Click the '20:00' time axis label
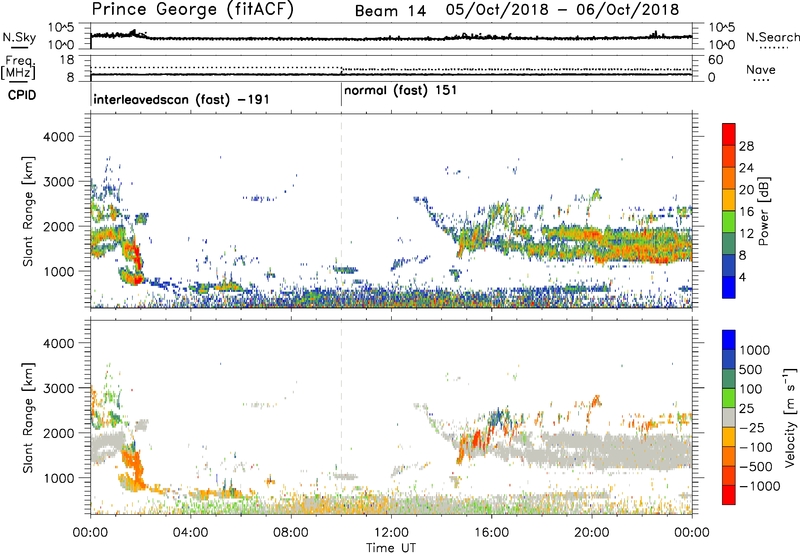 [x=591, y=533]
